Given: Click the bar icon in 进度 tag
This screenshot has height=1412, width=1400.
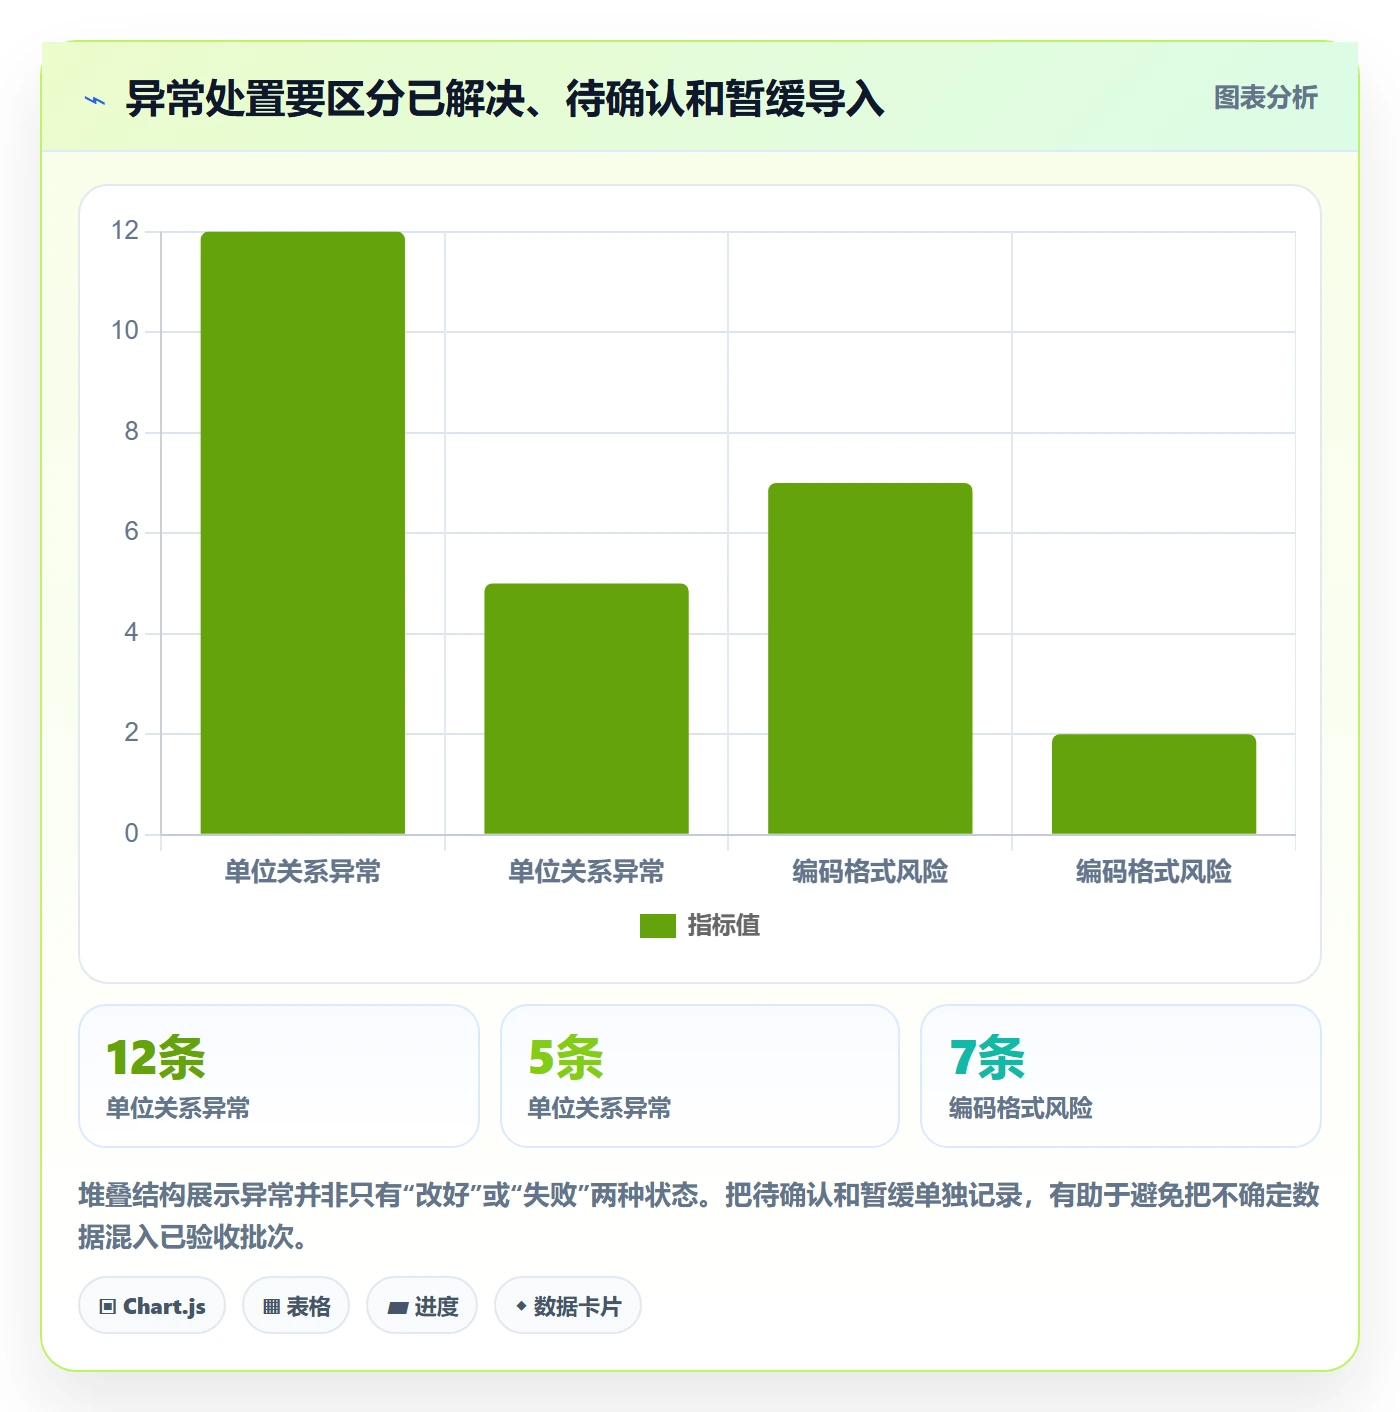Looking at the screenshot, I should coord(397,1308).
